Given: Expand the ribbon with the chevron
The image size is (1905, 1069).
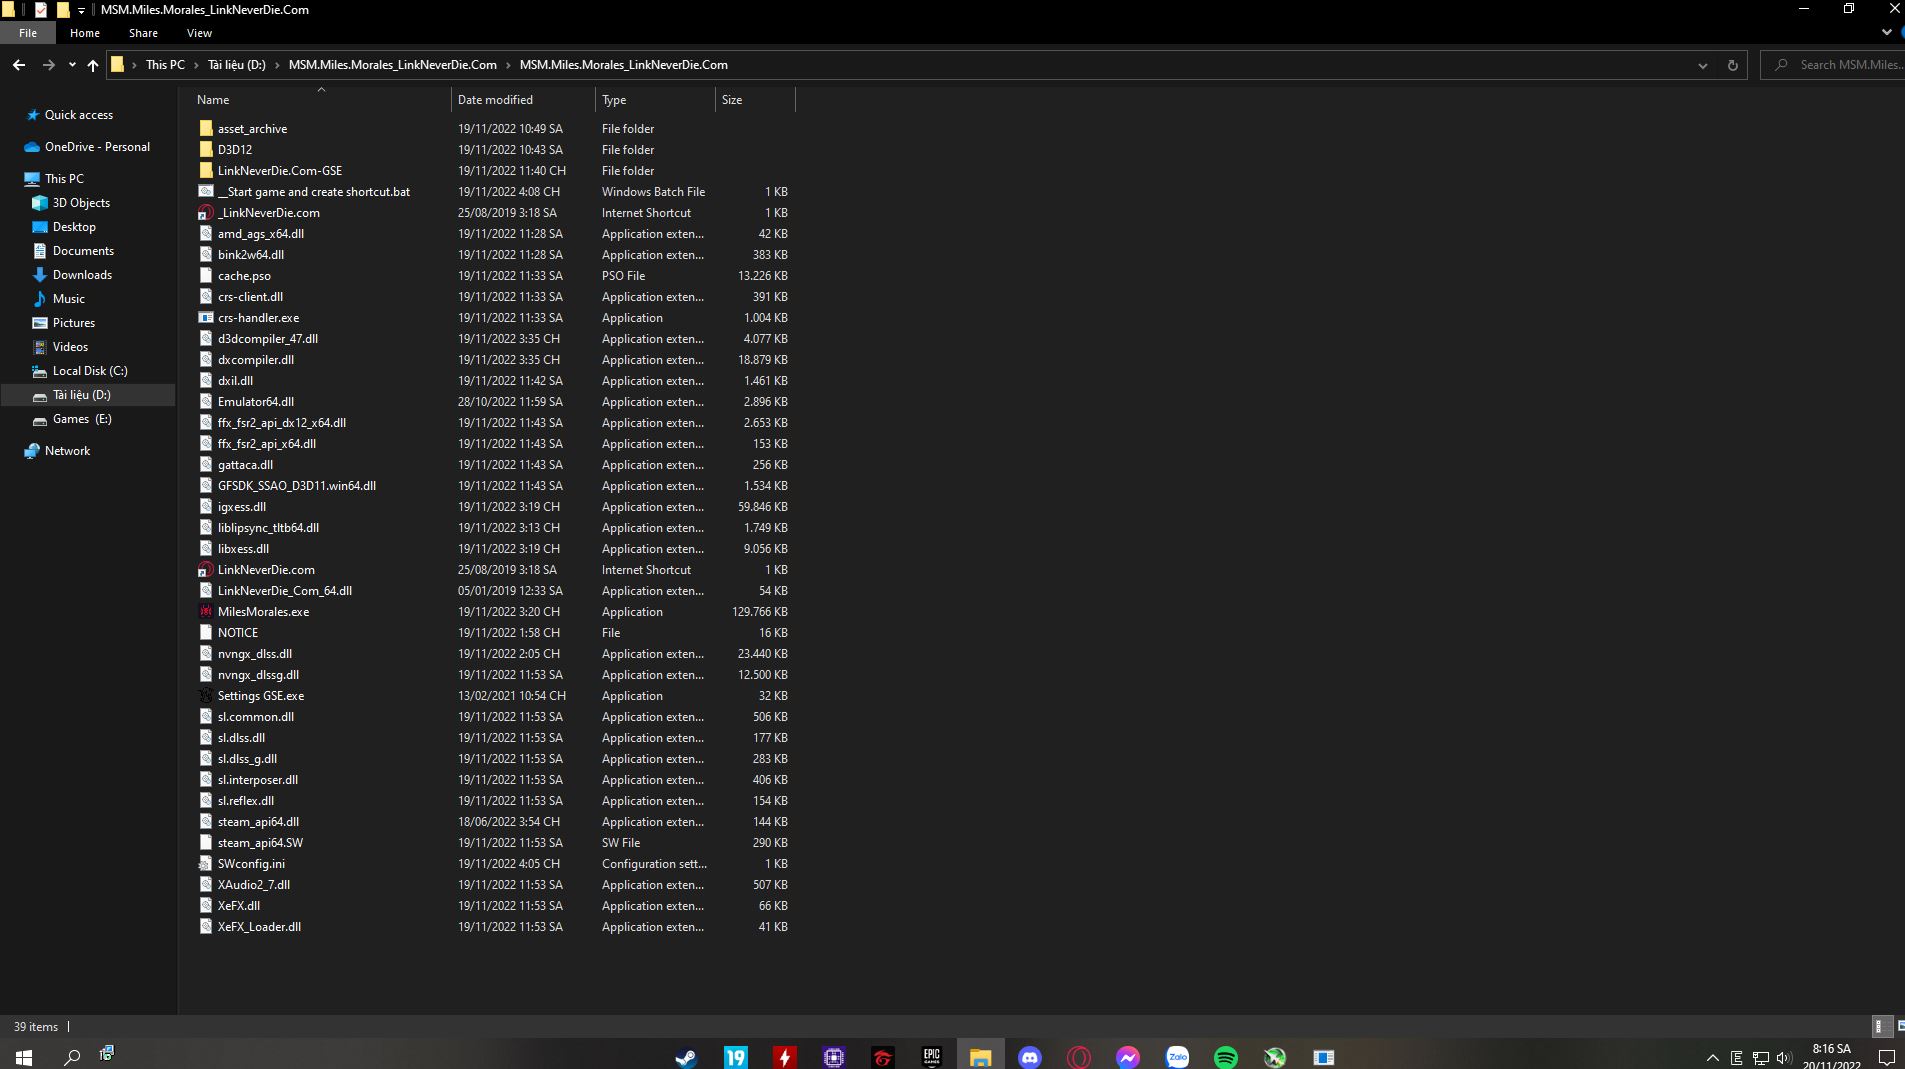Looking at the screenshot, I should coord(1886,32).
